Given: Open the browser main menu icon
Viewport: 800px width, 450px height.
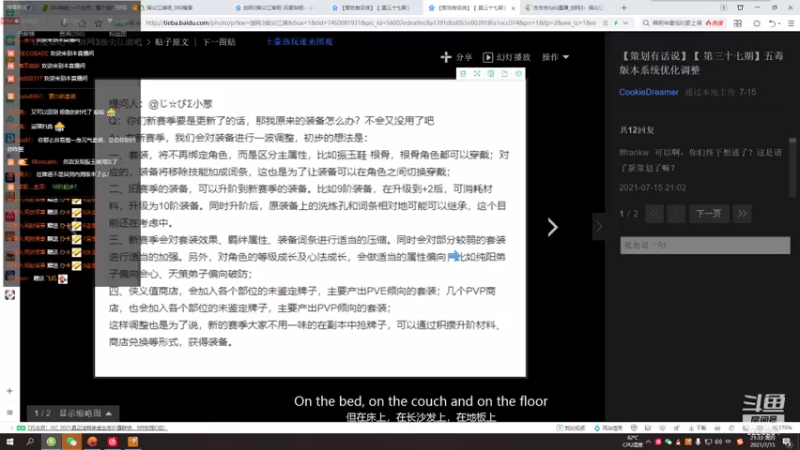Looking at the screenshot, I should [791, 23].
